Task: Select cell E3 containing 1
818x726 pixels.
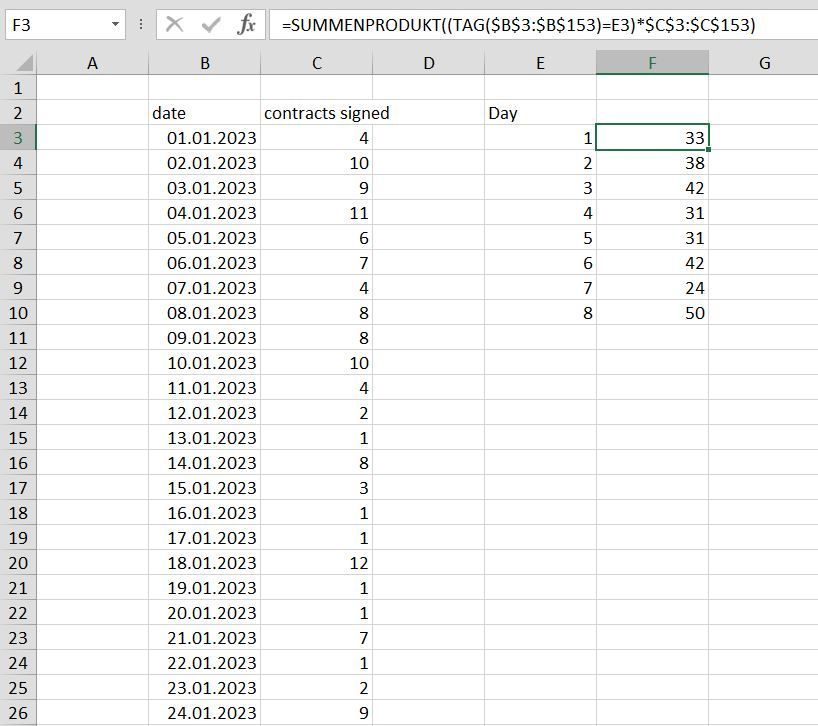Action: pos(540,138)
